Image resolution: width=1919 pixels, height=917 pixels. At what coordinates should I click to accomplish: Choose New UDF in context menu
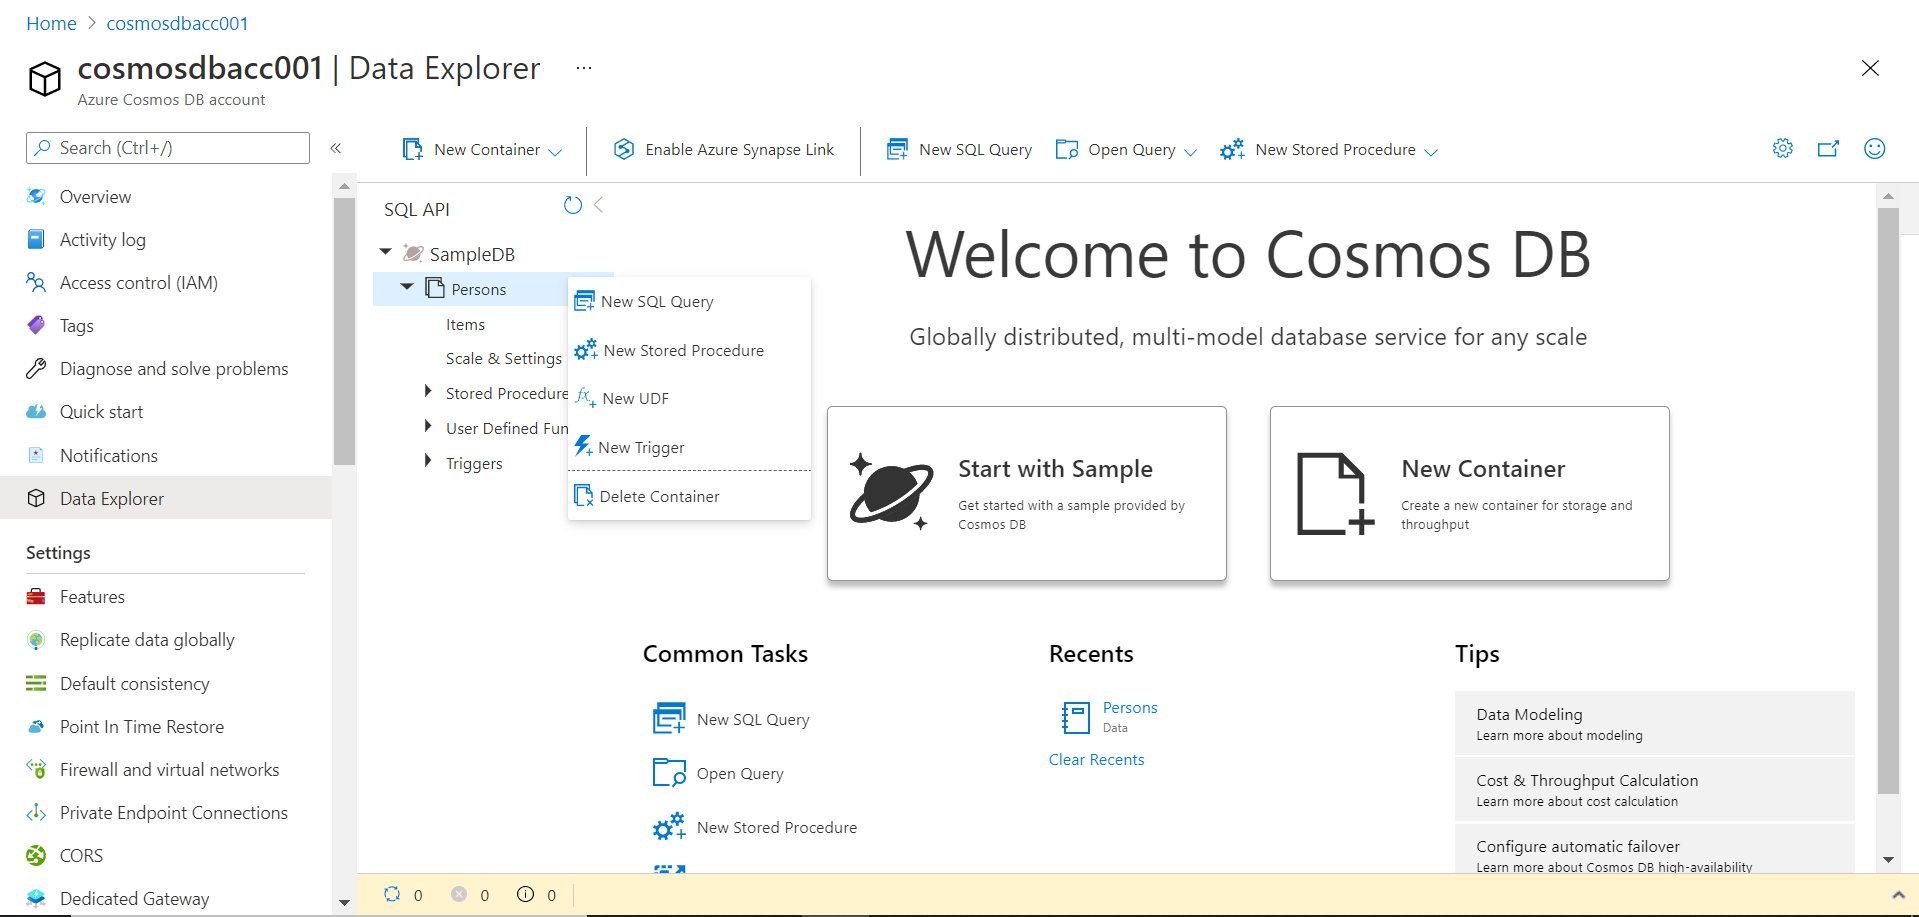click(x=689, y=398)
